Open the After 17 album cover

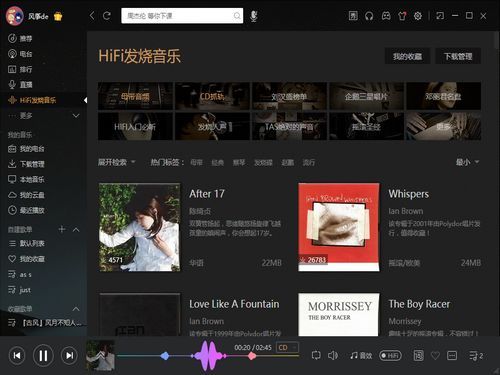pos(139,227)
